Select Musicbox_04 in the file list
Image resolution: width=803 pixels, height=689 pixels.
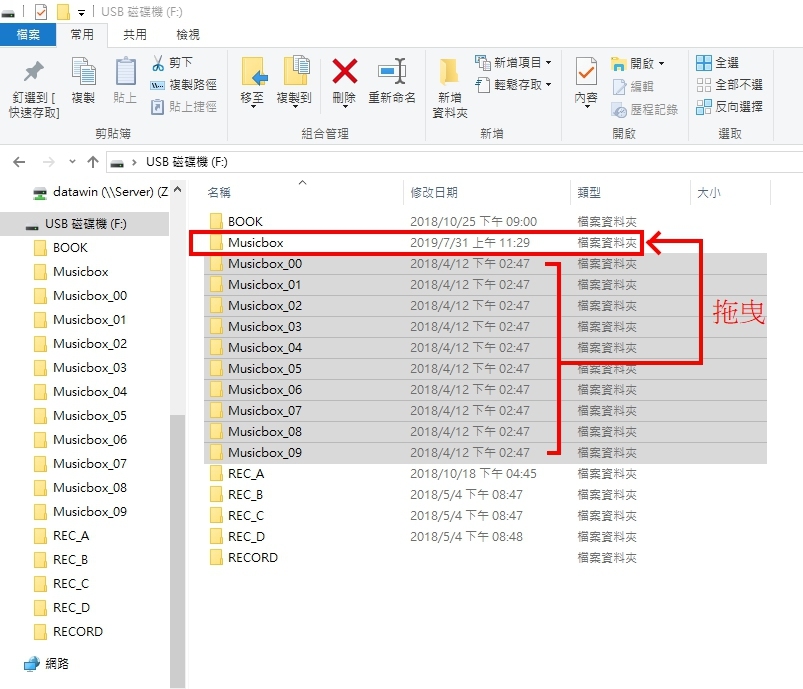[x=485, y=348]
